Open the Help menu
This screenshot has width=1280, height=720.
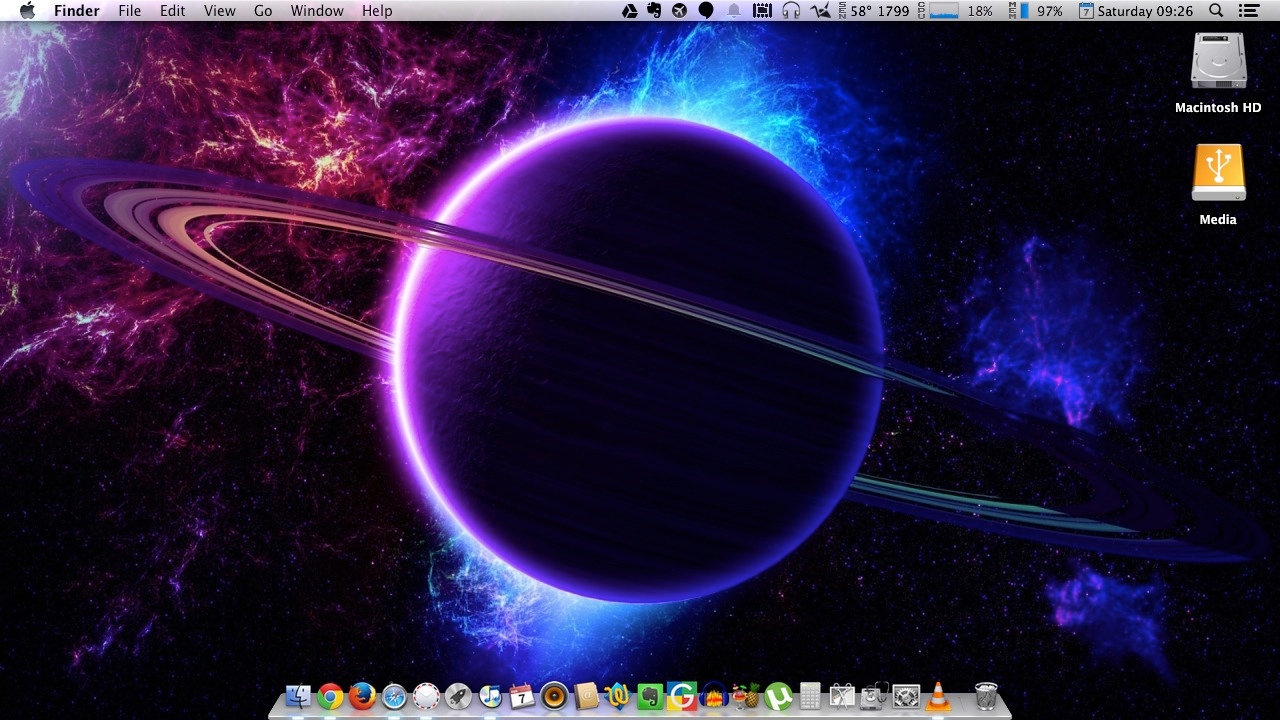[x=377, y=11]
